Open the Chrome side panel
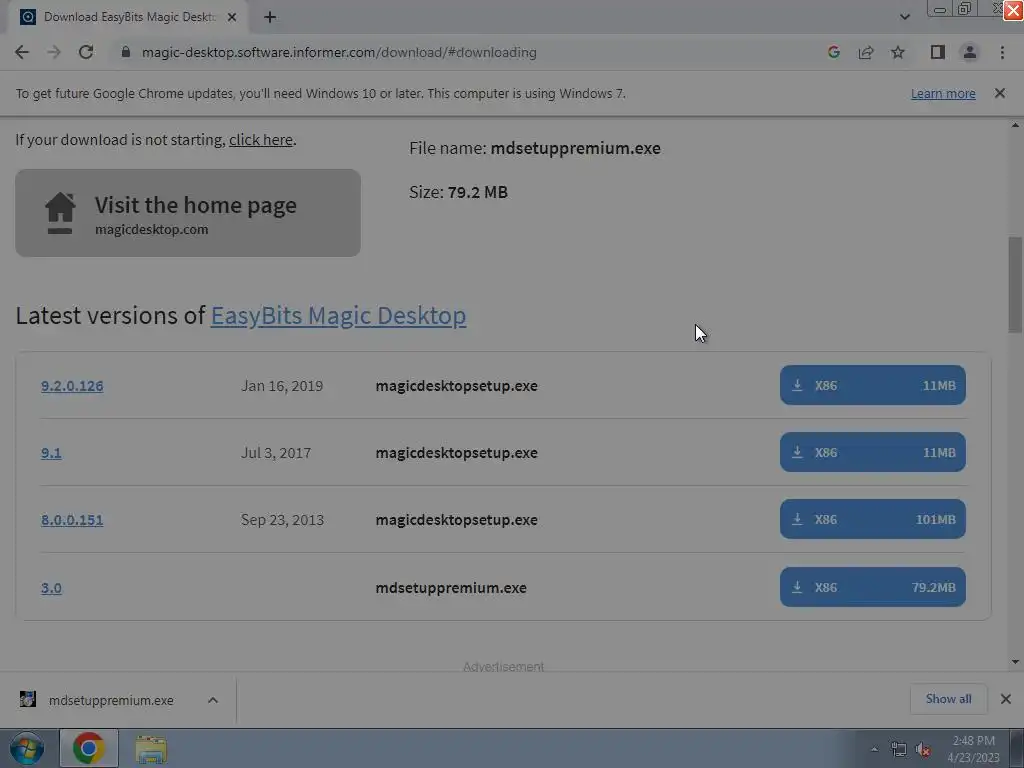Image resolution: width=1024 pixels, height=768 pixels. (x=938, y=52)
